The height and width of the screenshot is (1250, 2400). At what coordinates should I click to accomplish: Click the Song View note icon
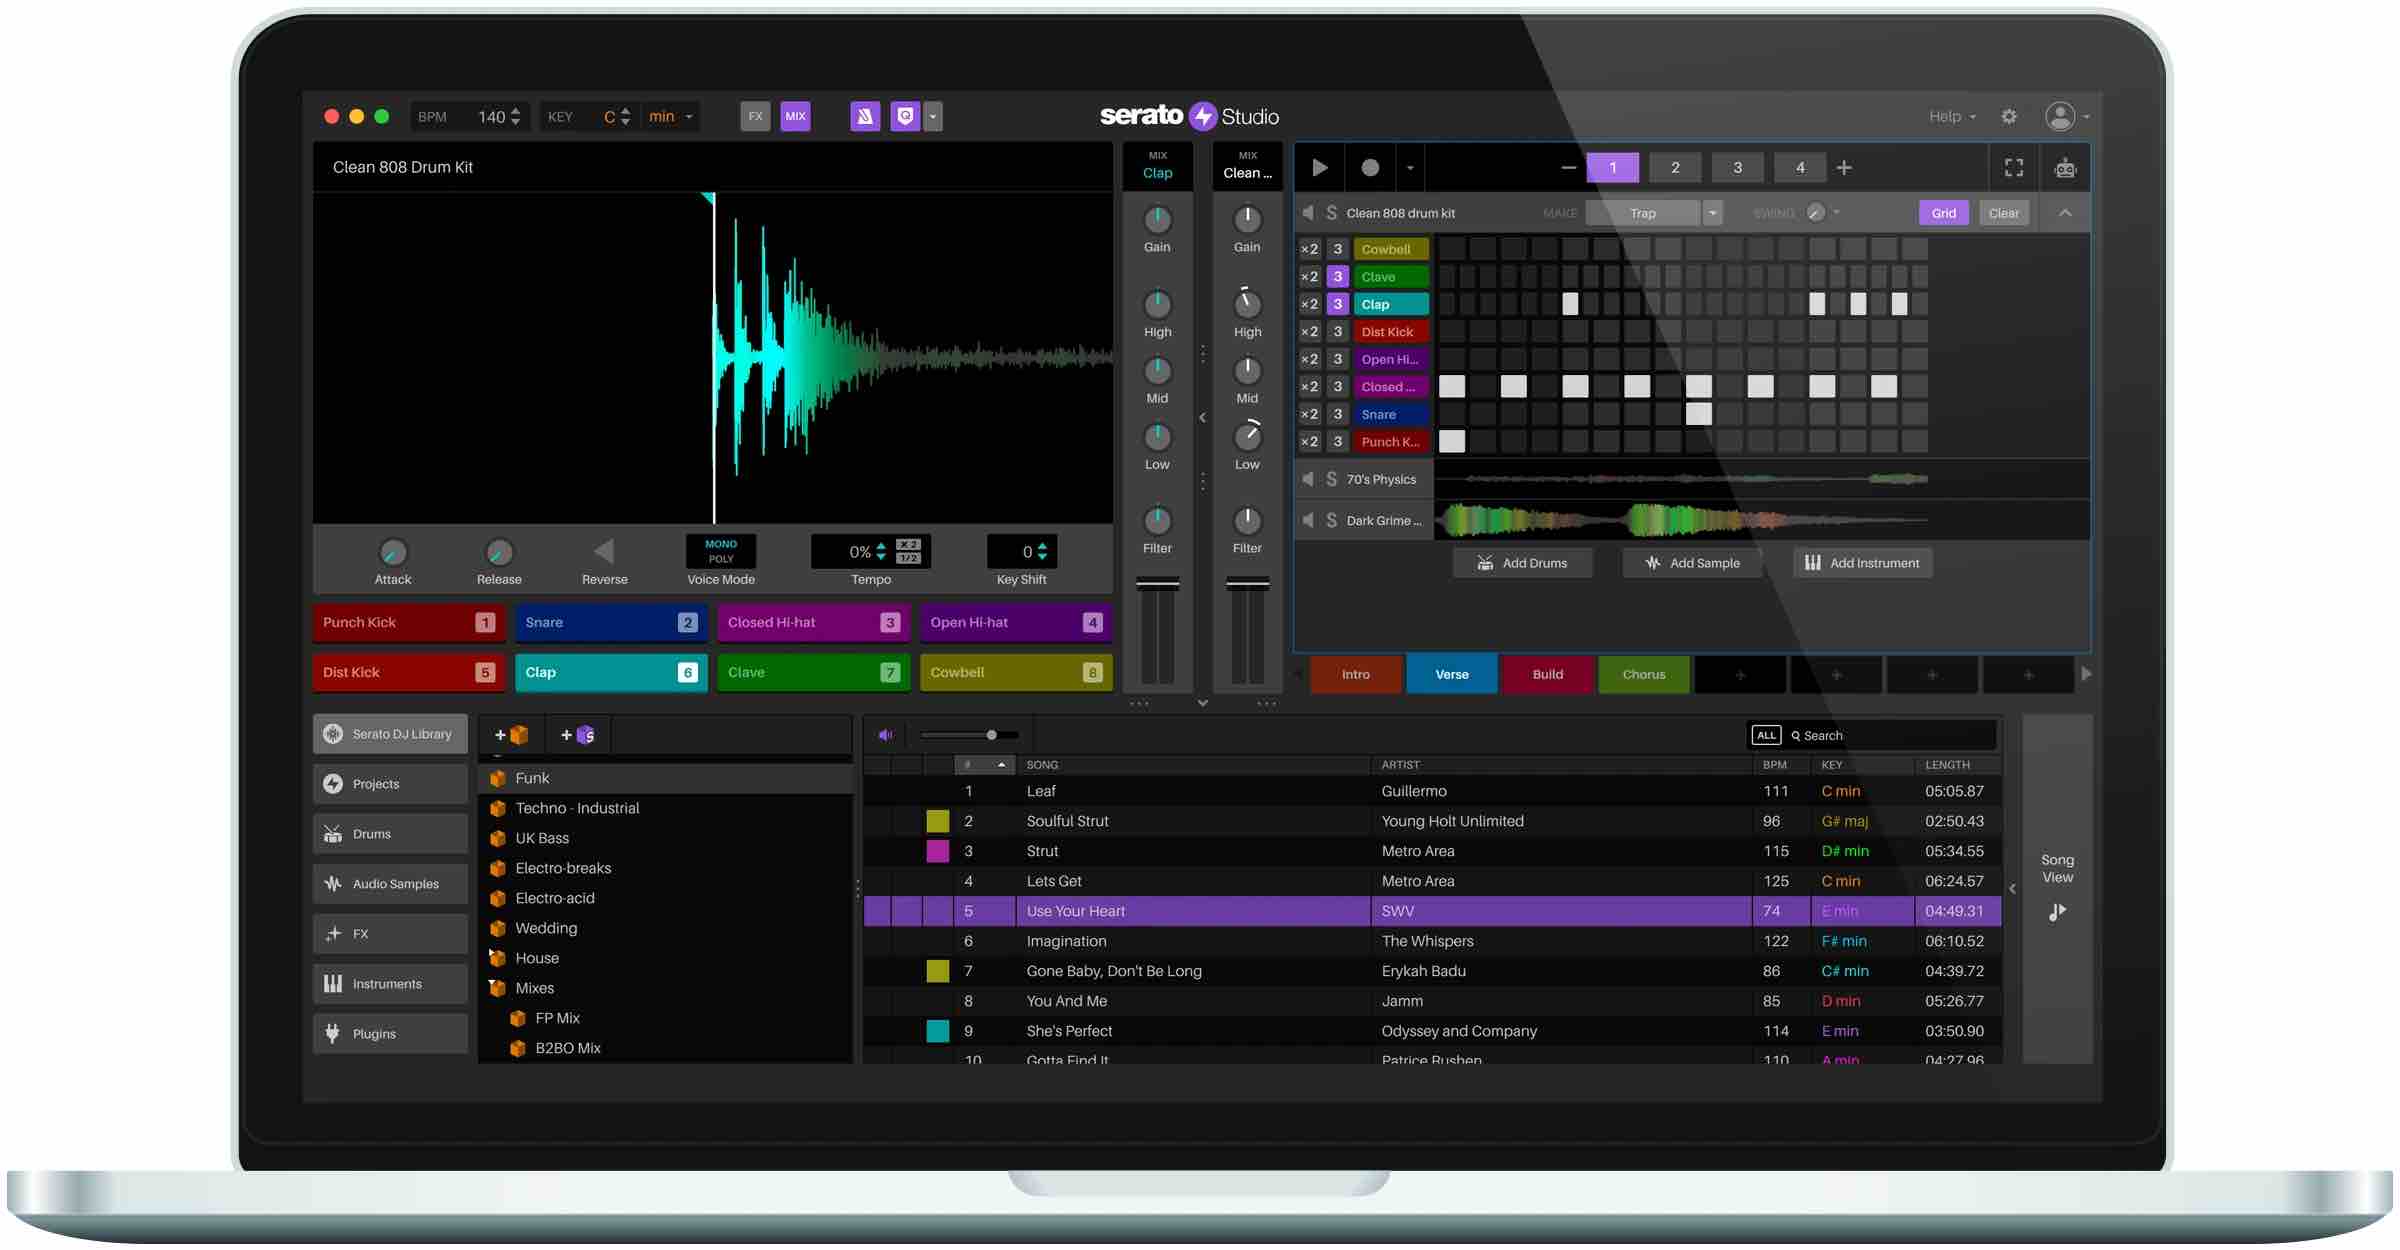tap(2057, 912)
